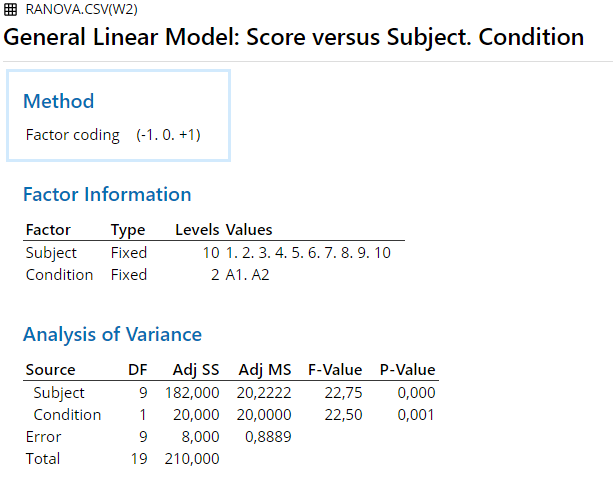The height and width of the screenshot is (494, 613).
Task: Click the F-Value column header
Action: pos(334,370)
